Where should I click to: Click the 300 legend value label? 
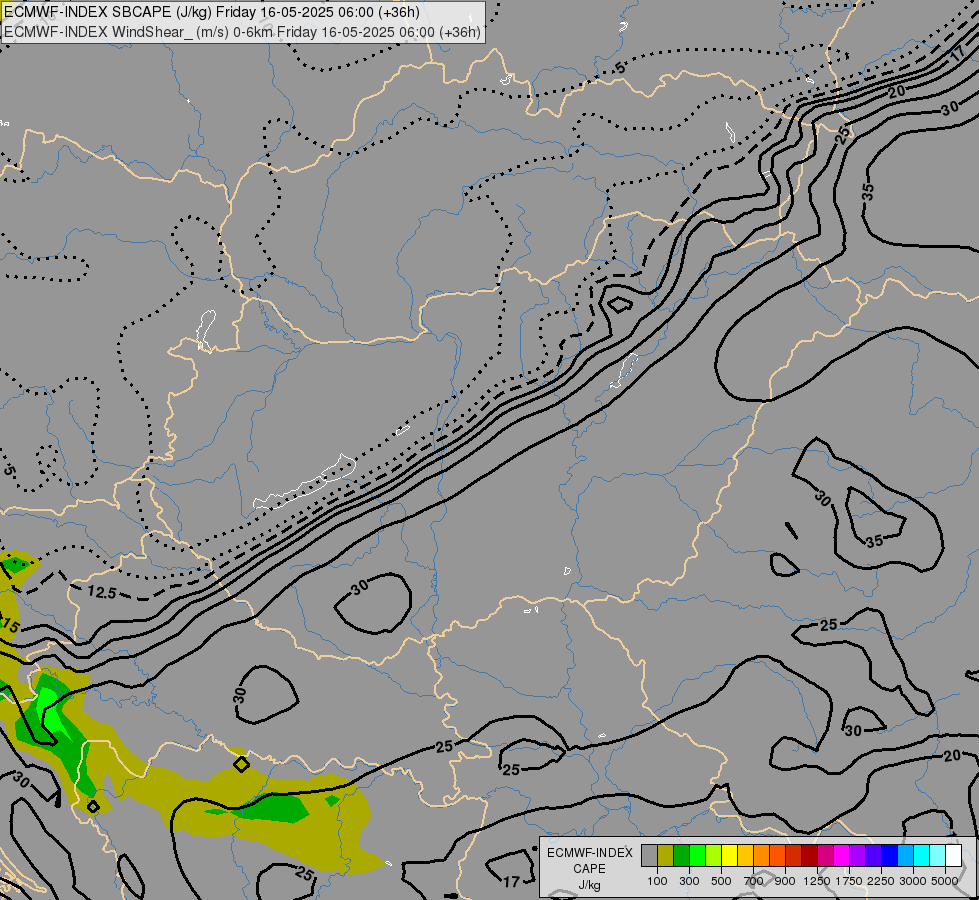(x=689, y=881)
